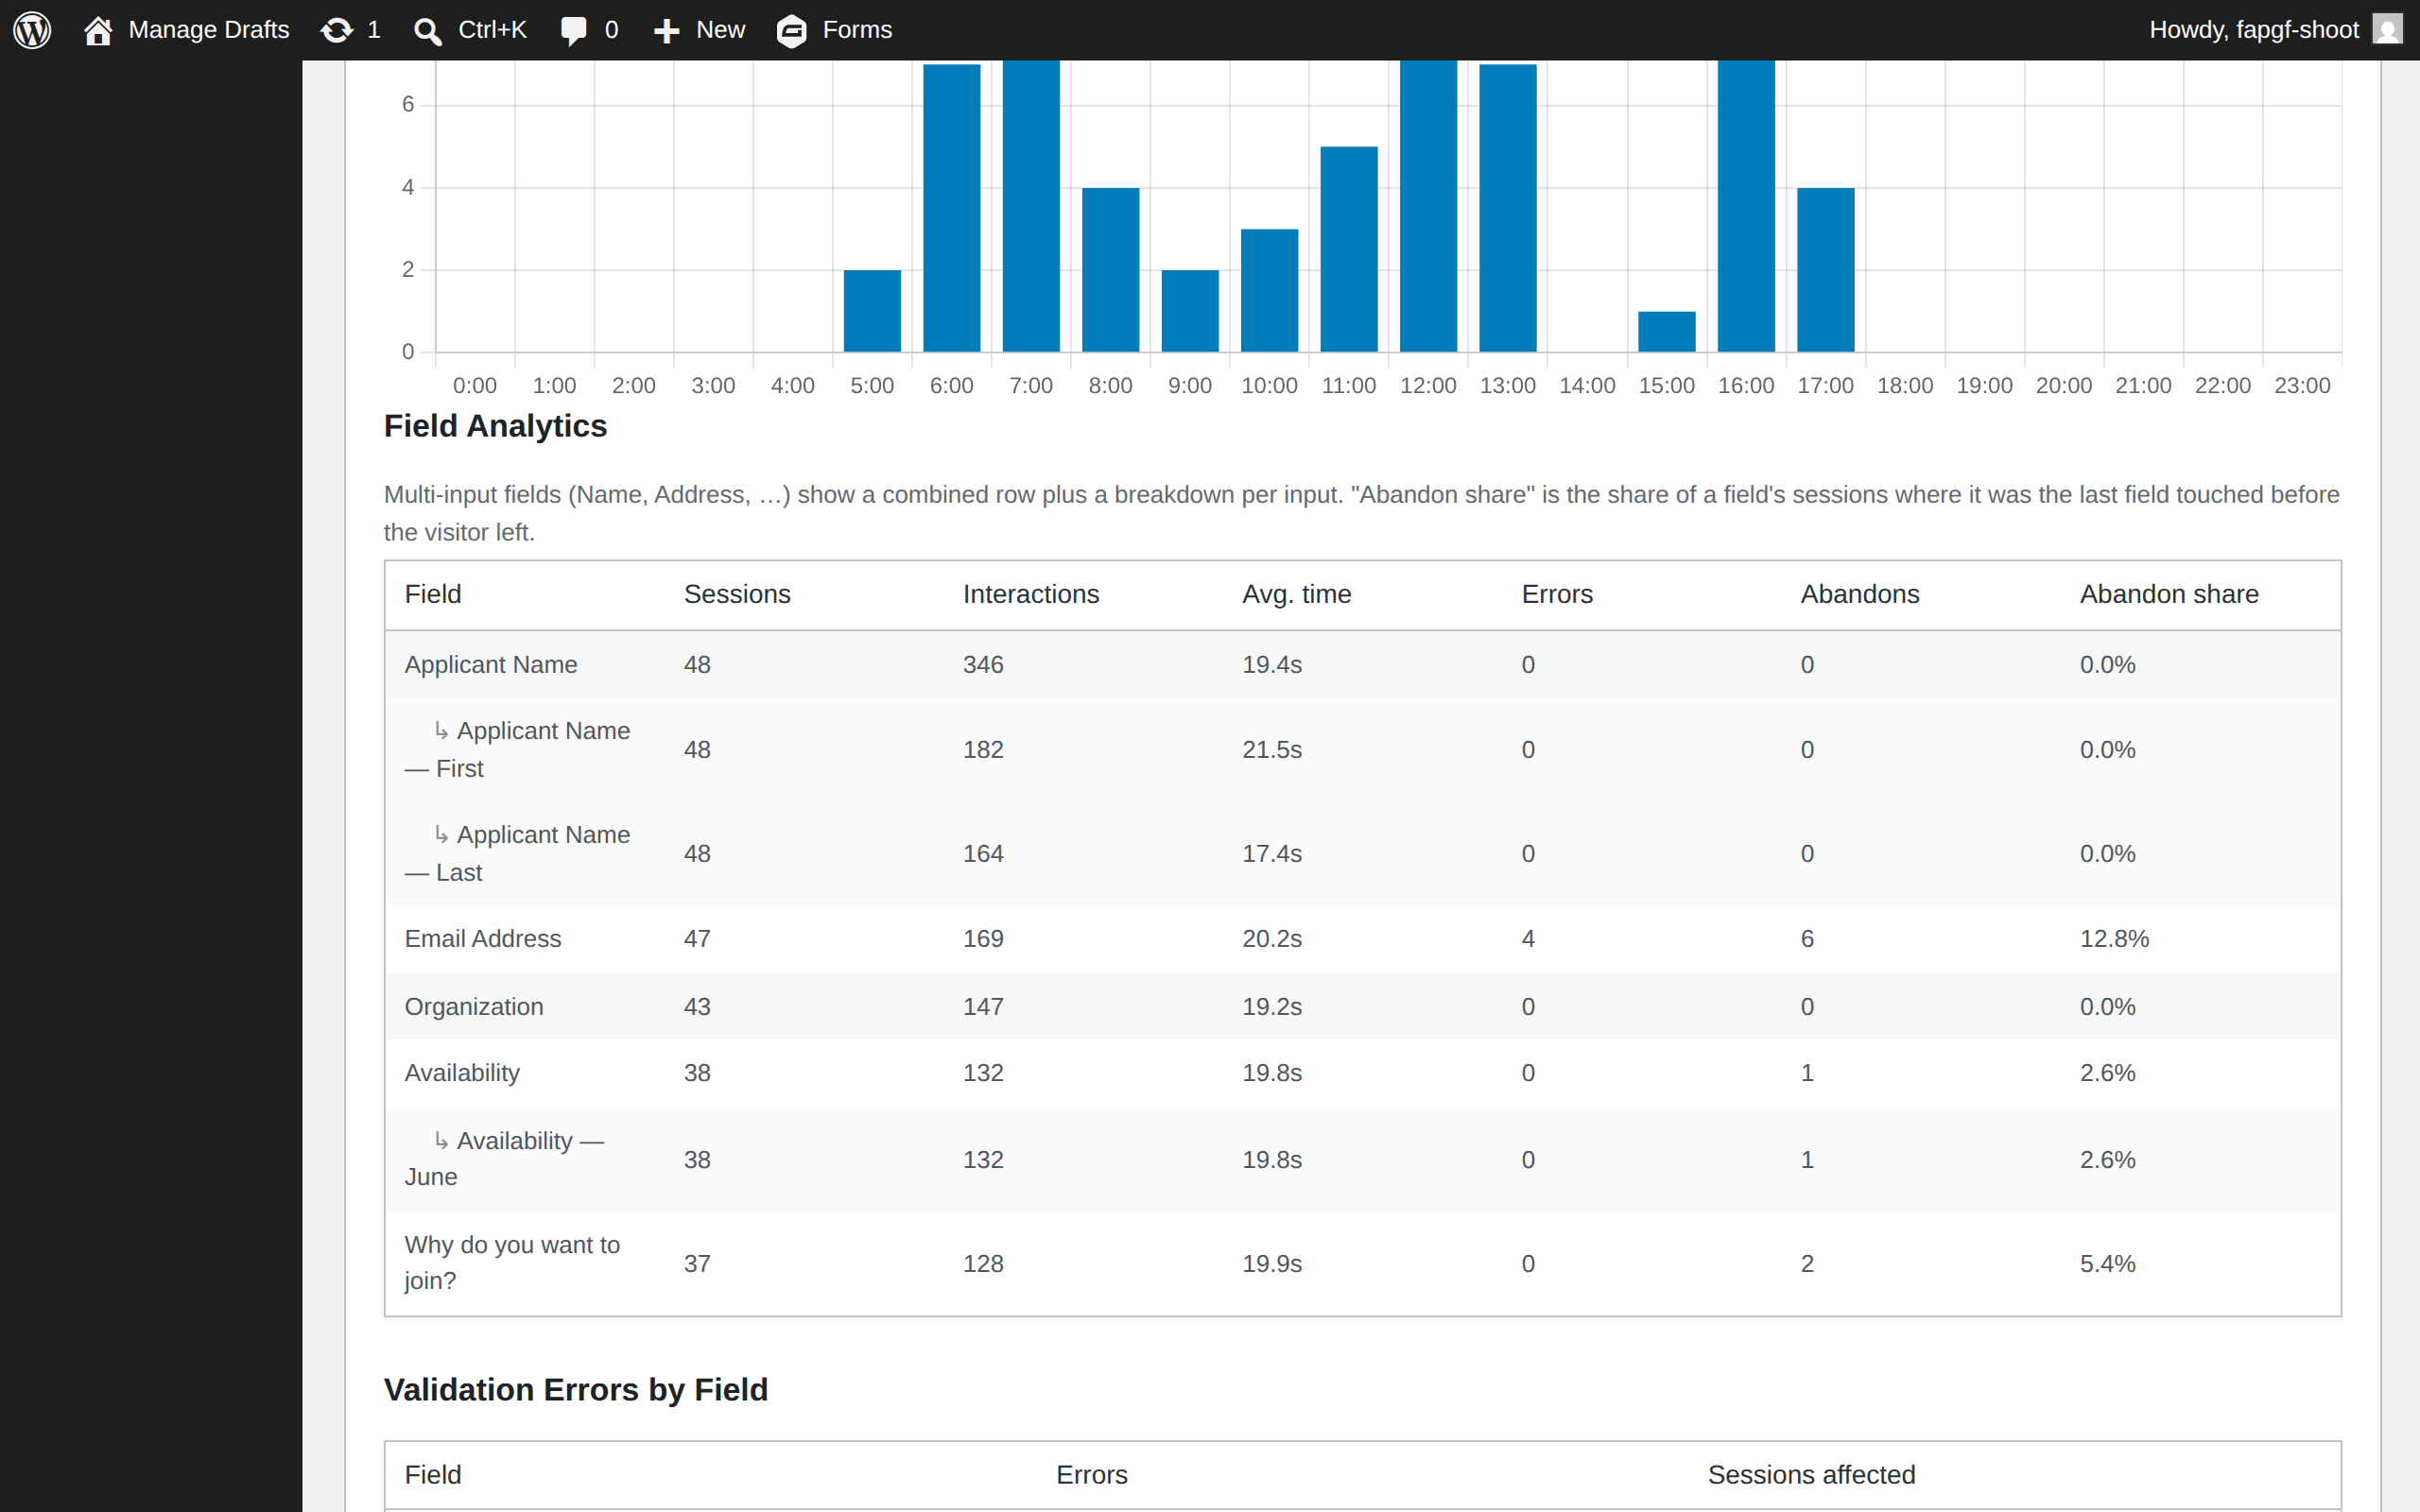Screen dimensions: 2420x1512
Task: Select the Organization row label
Action: [x=474, y=1006]
